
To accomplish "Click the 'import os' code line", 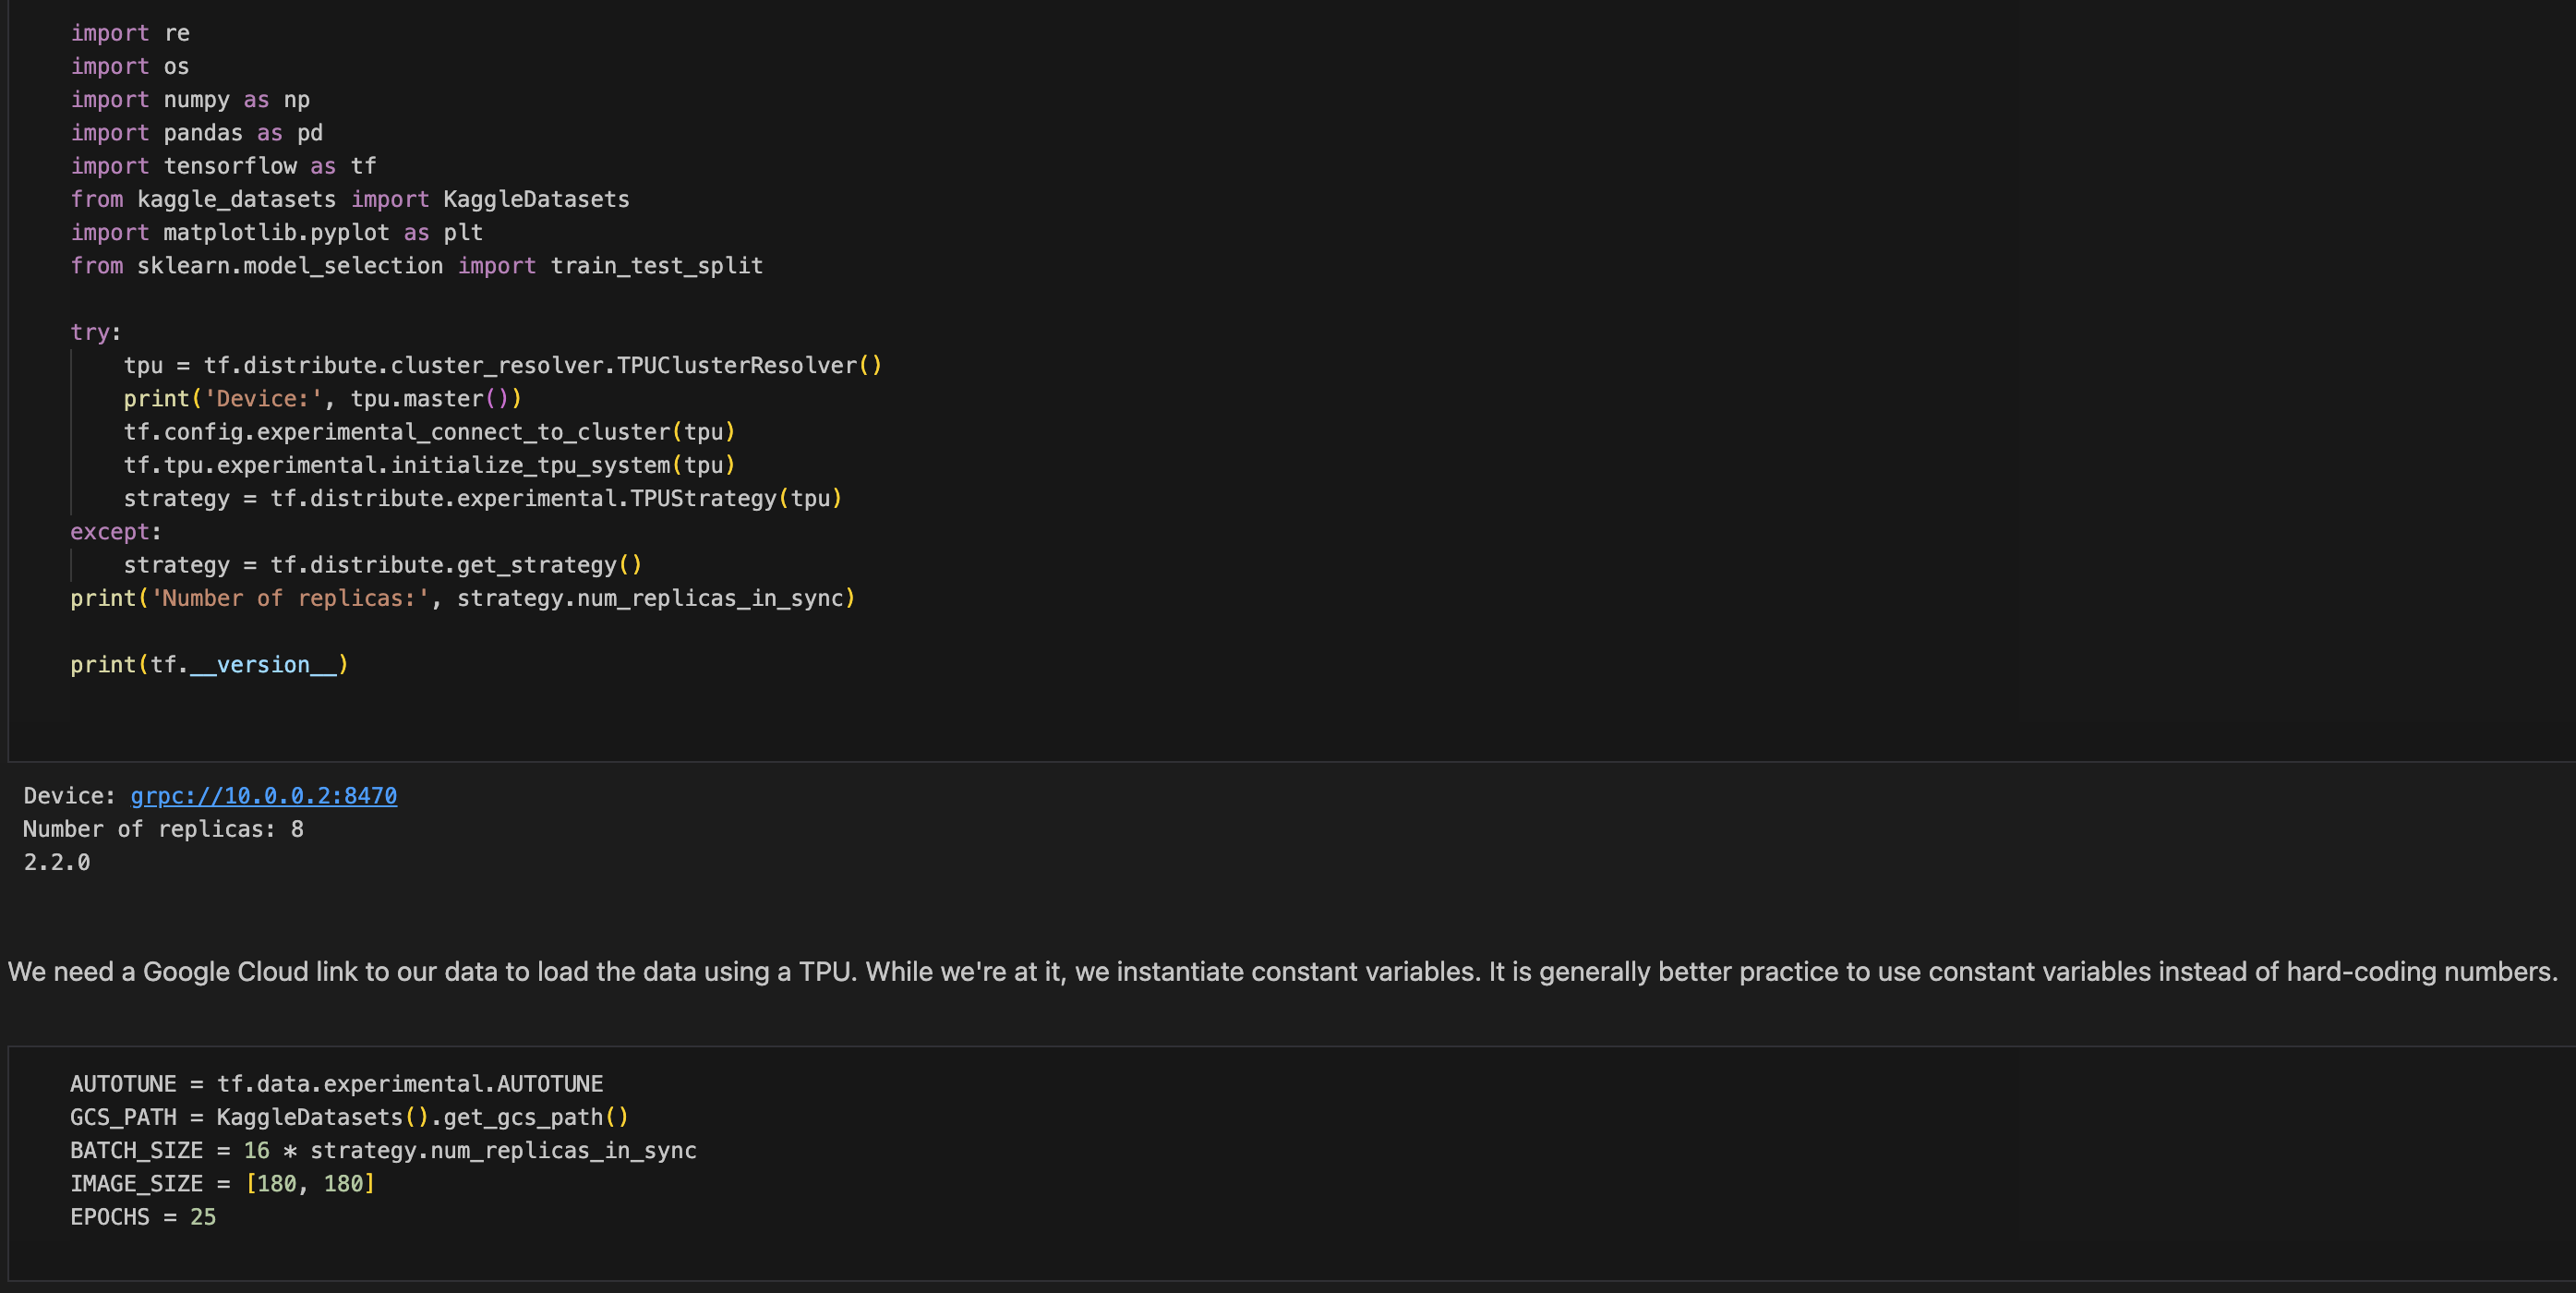I will click(x=130, y=66).
